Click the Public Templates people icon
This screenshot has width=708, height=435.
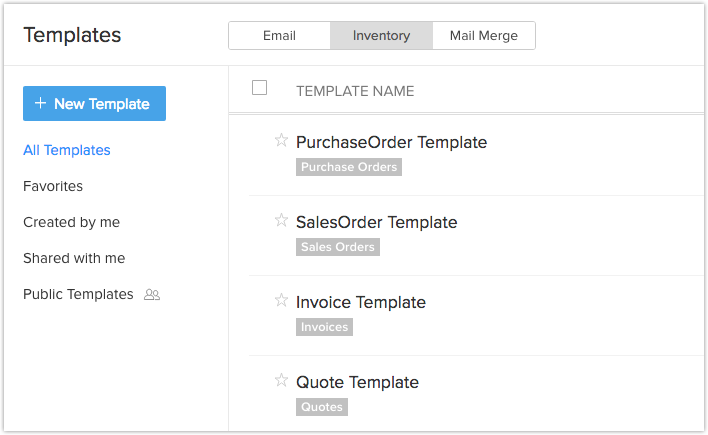click(152, 295)
